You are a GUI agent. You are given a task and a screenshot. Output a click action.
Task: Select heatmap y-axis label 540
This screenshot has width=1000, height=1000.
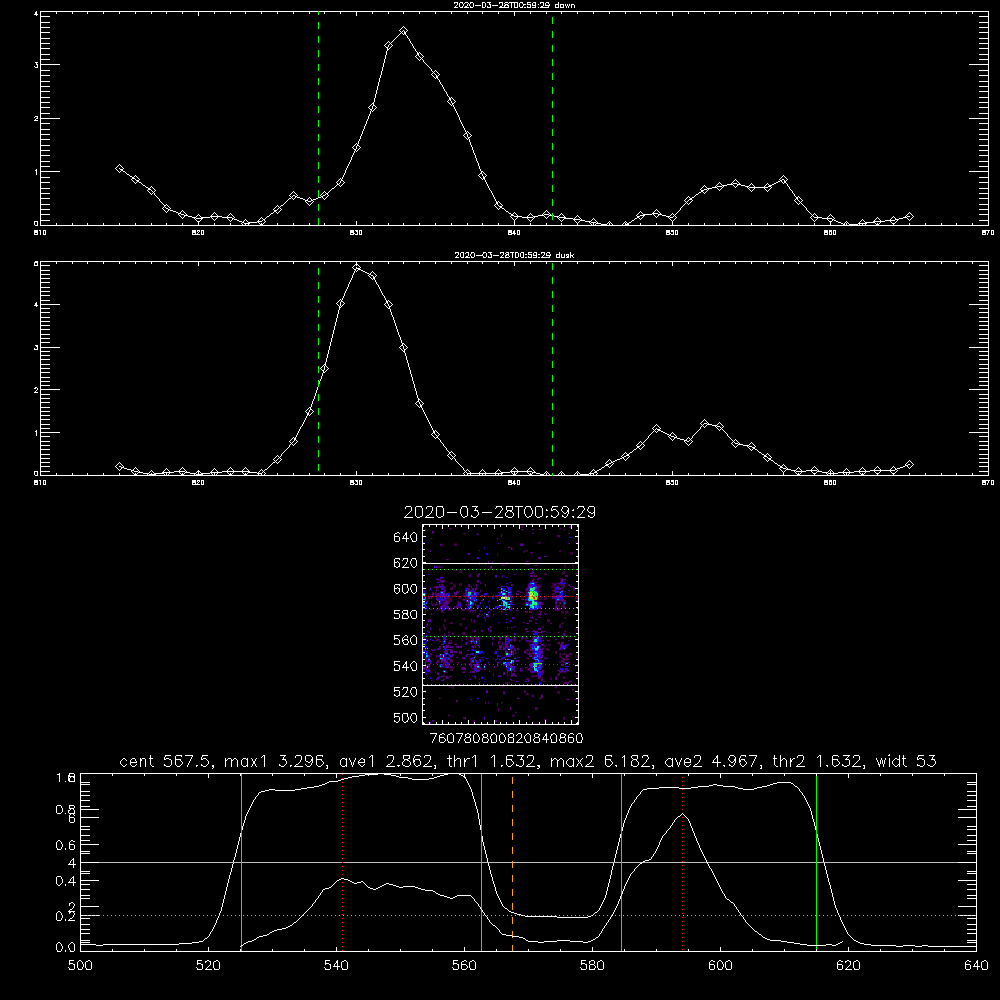[405, 666]
